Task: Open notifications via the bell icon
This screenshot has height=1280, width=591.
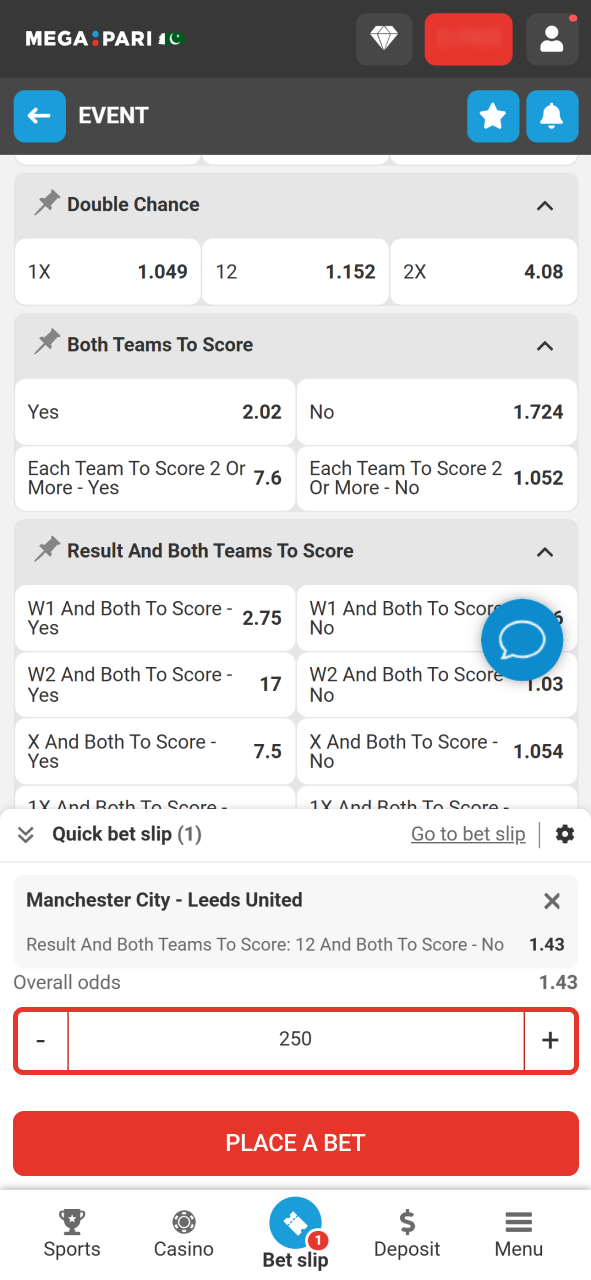Action: [551, 116]
